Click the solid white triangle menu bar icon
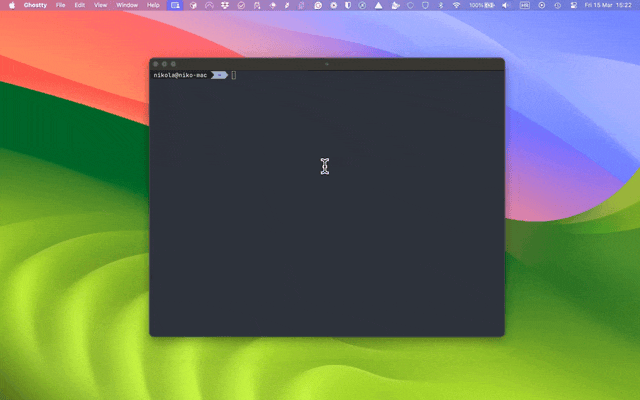 tap(378, 5)
